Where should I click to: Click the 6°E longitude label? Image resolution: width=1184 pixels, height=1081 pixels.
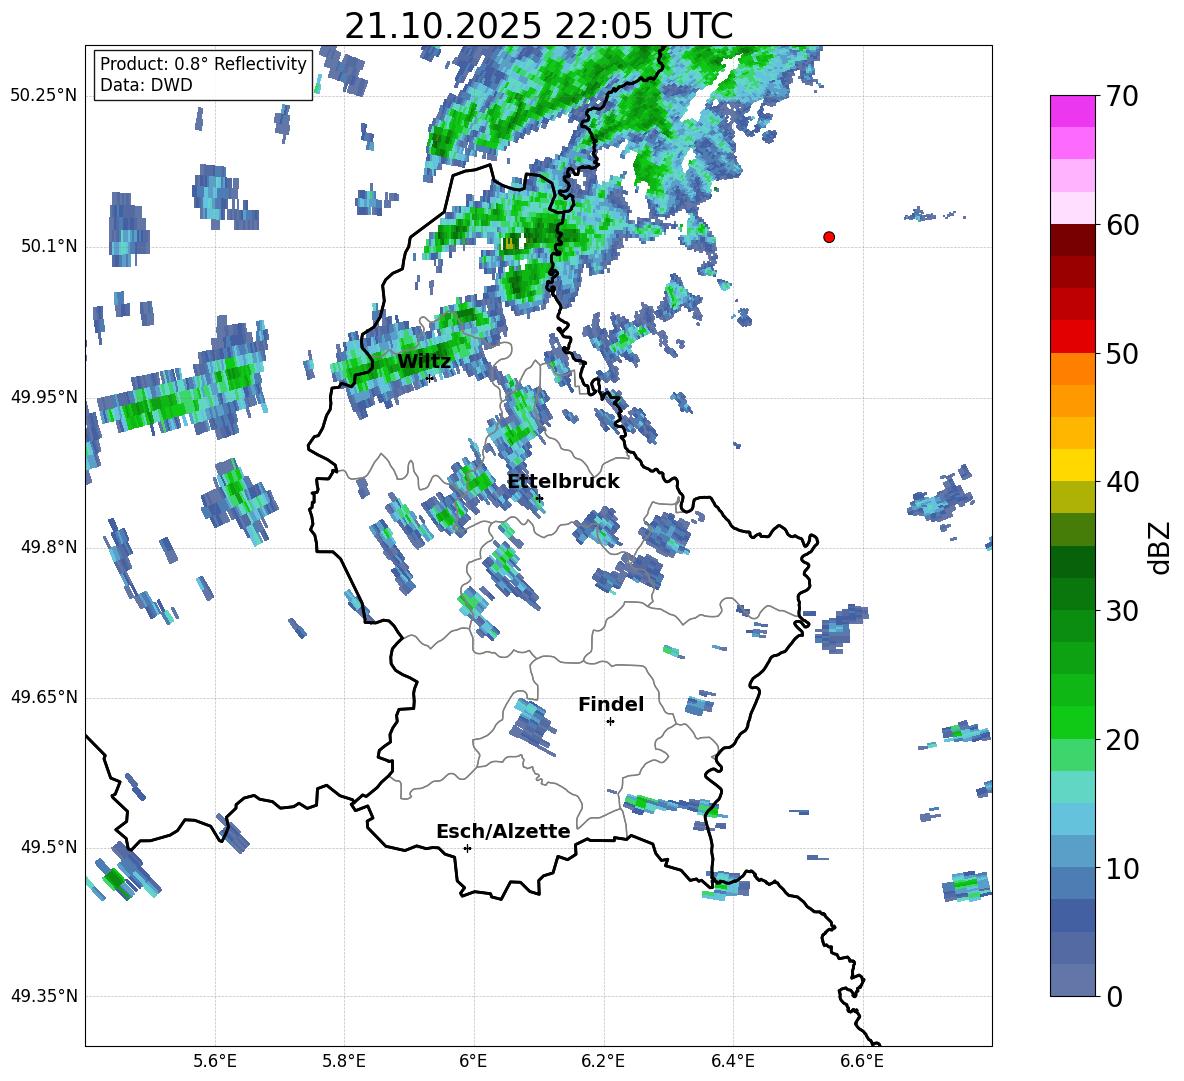pyautogui.click(x=473, y=1061)
